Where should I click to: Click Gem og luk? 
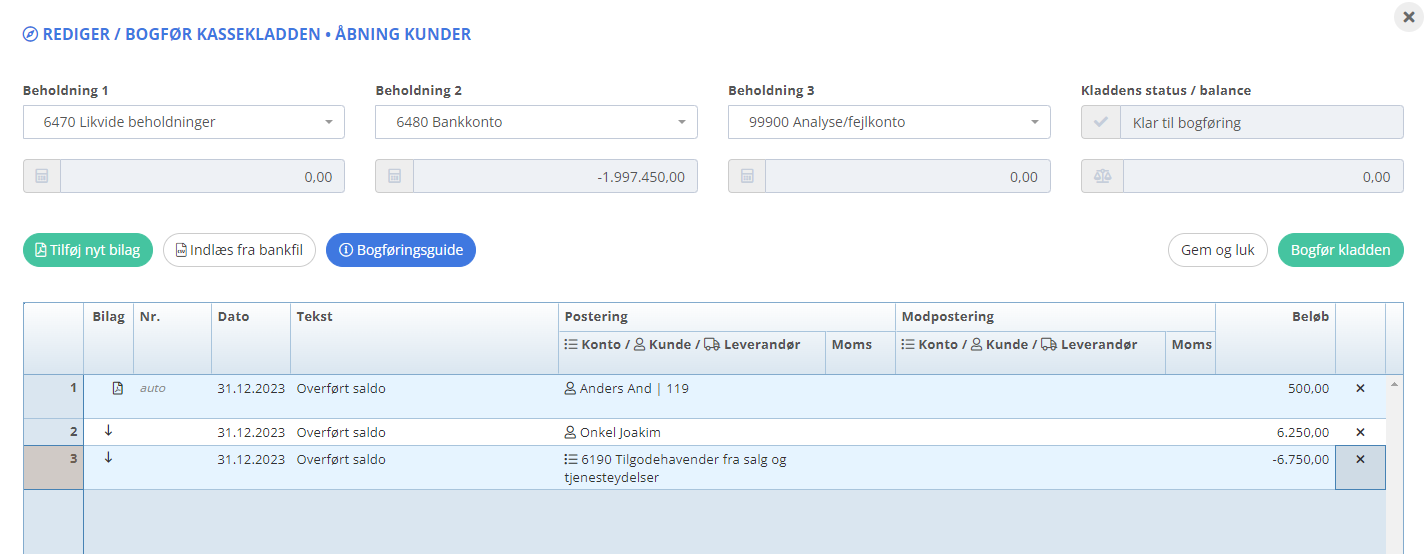coord(1217,250)
